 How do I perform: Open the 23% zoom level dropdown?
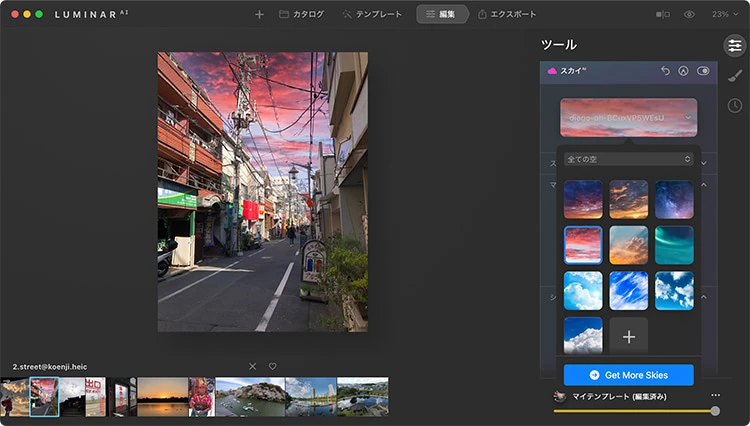(724, 15)
